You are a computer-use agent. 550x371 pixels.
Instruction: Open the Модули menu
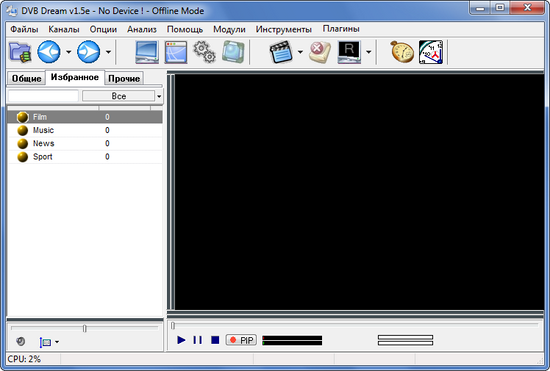click(229, 29)
